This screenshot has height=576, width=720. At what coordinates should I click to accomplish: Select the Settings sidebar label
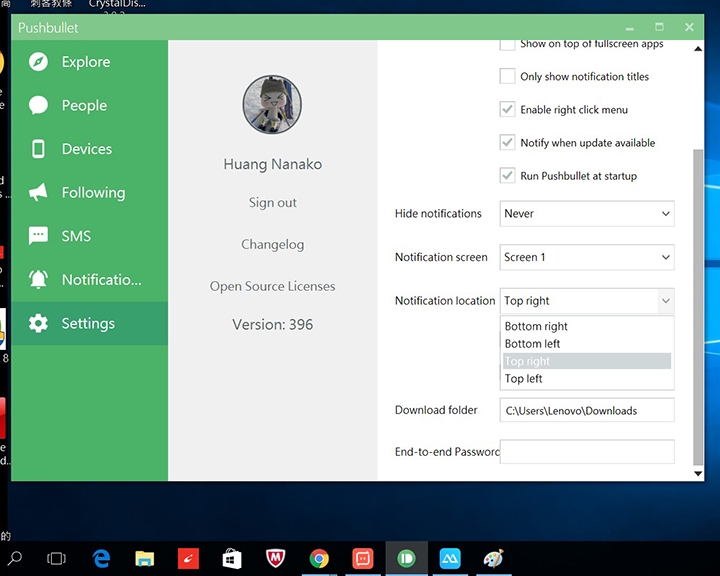(88, 323)
